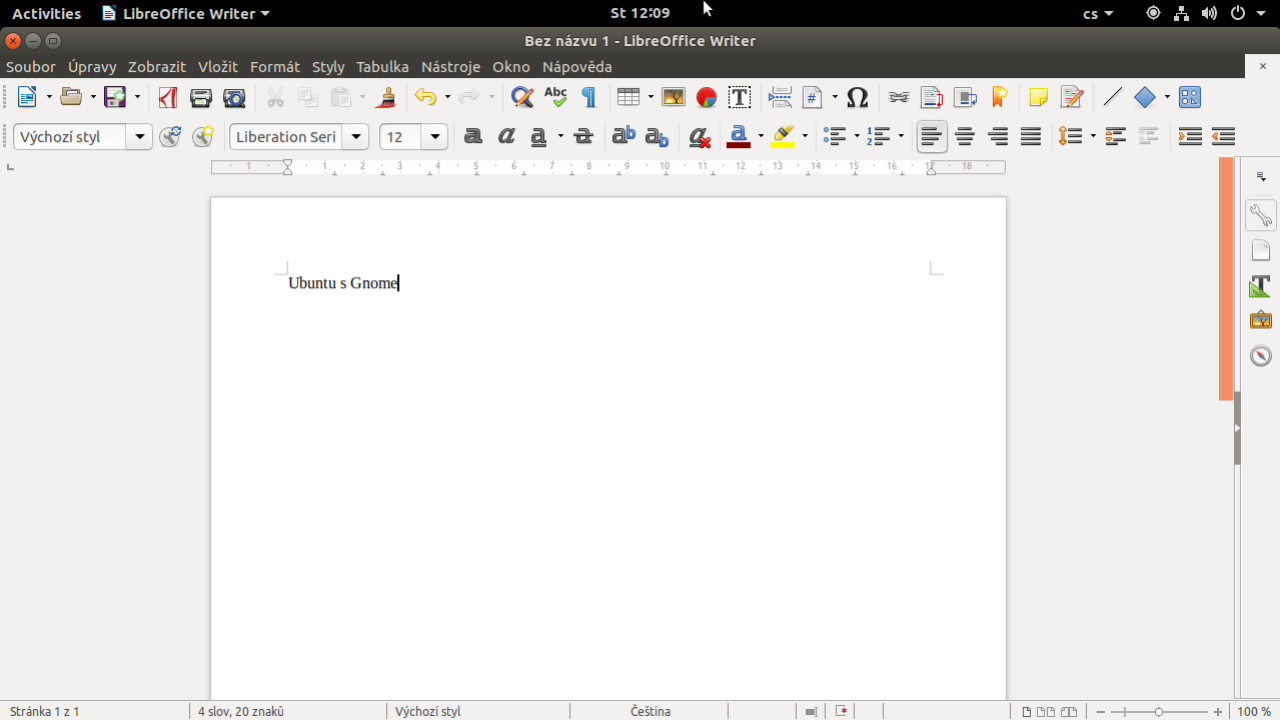The height and width of the screenshot is (720, 1280).
Task: Open the sidebar Gallery icon
Action: [x=1261, y=320]
